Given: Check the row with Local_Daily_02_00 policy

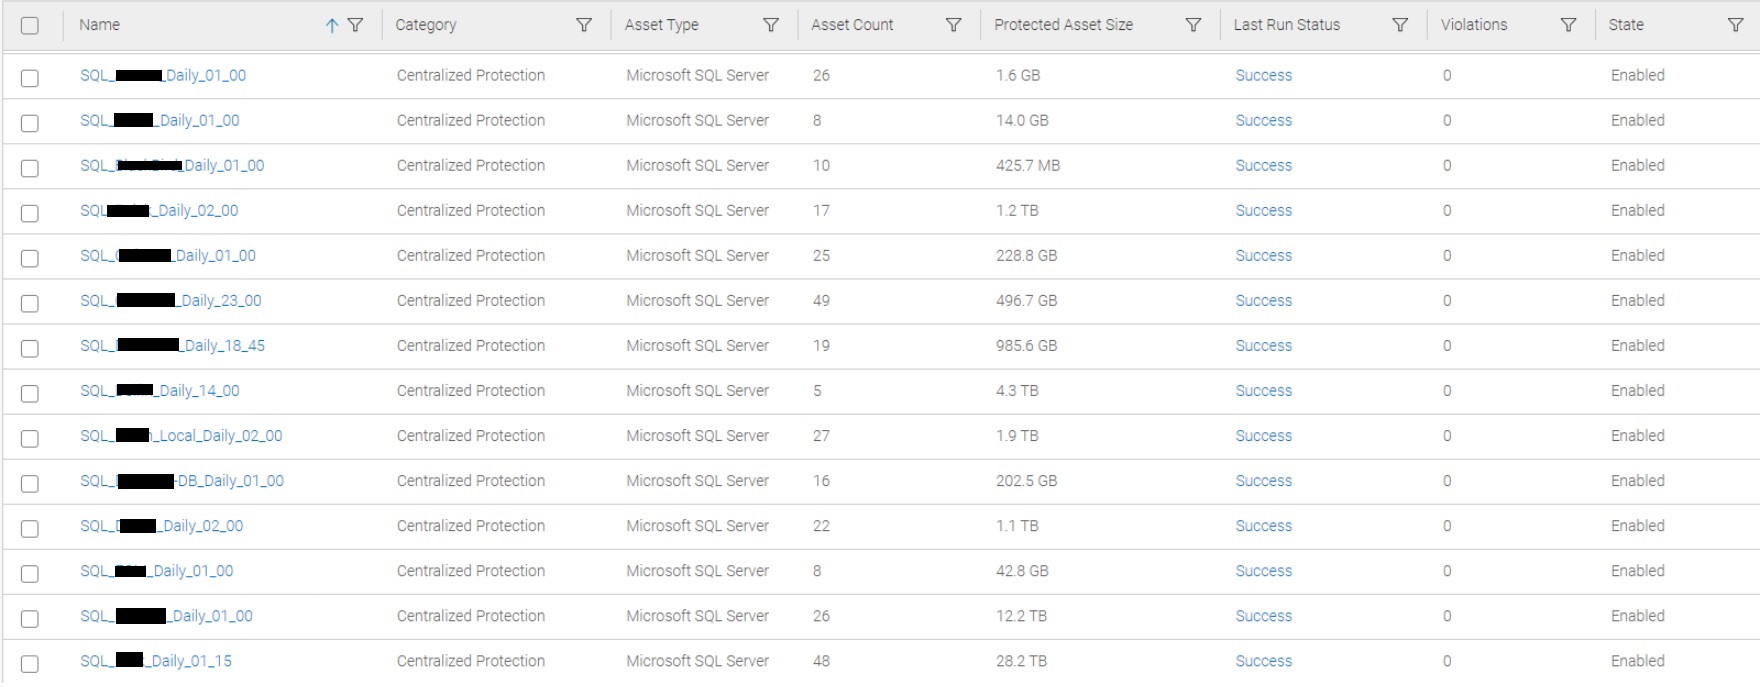Looking at the screenshot, I should point(30,438).
